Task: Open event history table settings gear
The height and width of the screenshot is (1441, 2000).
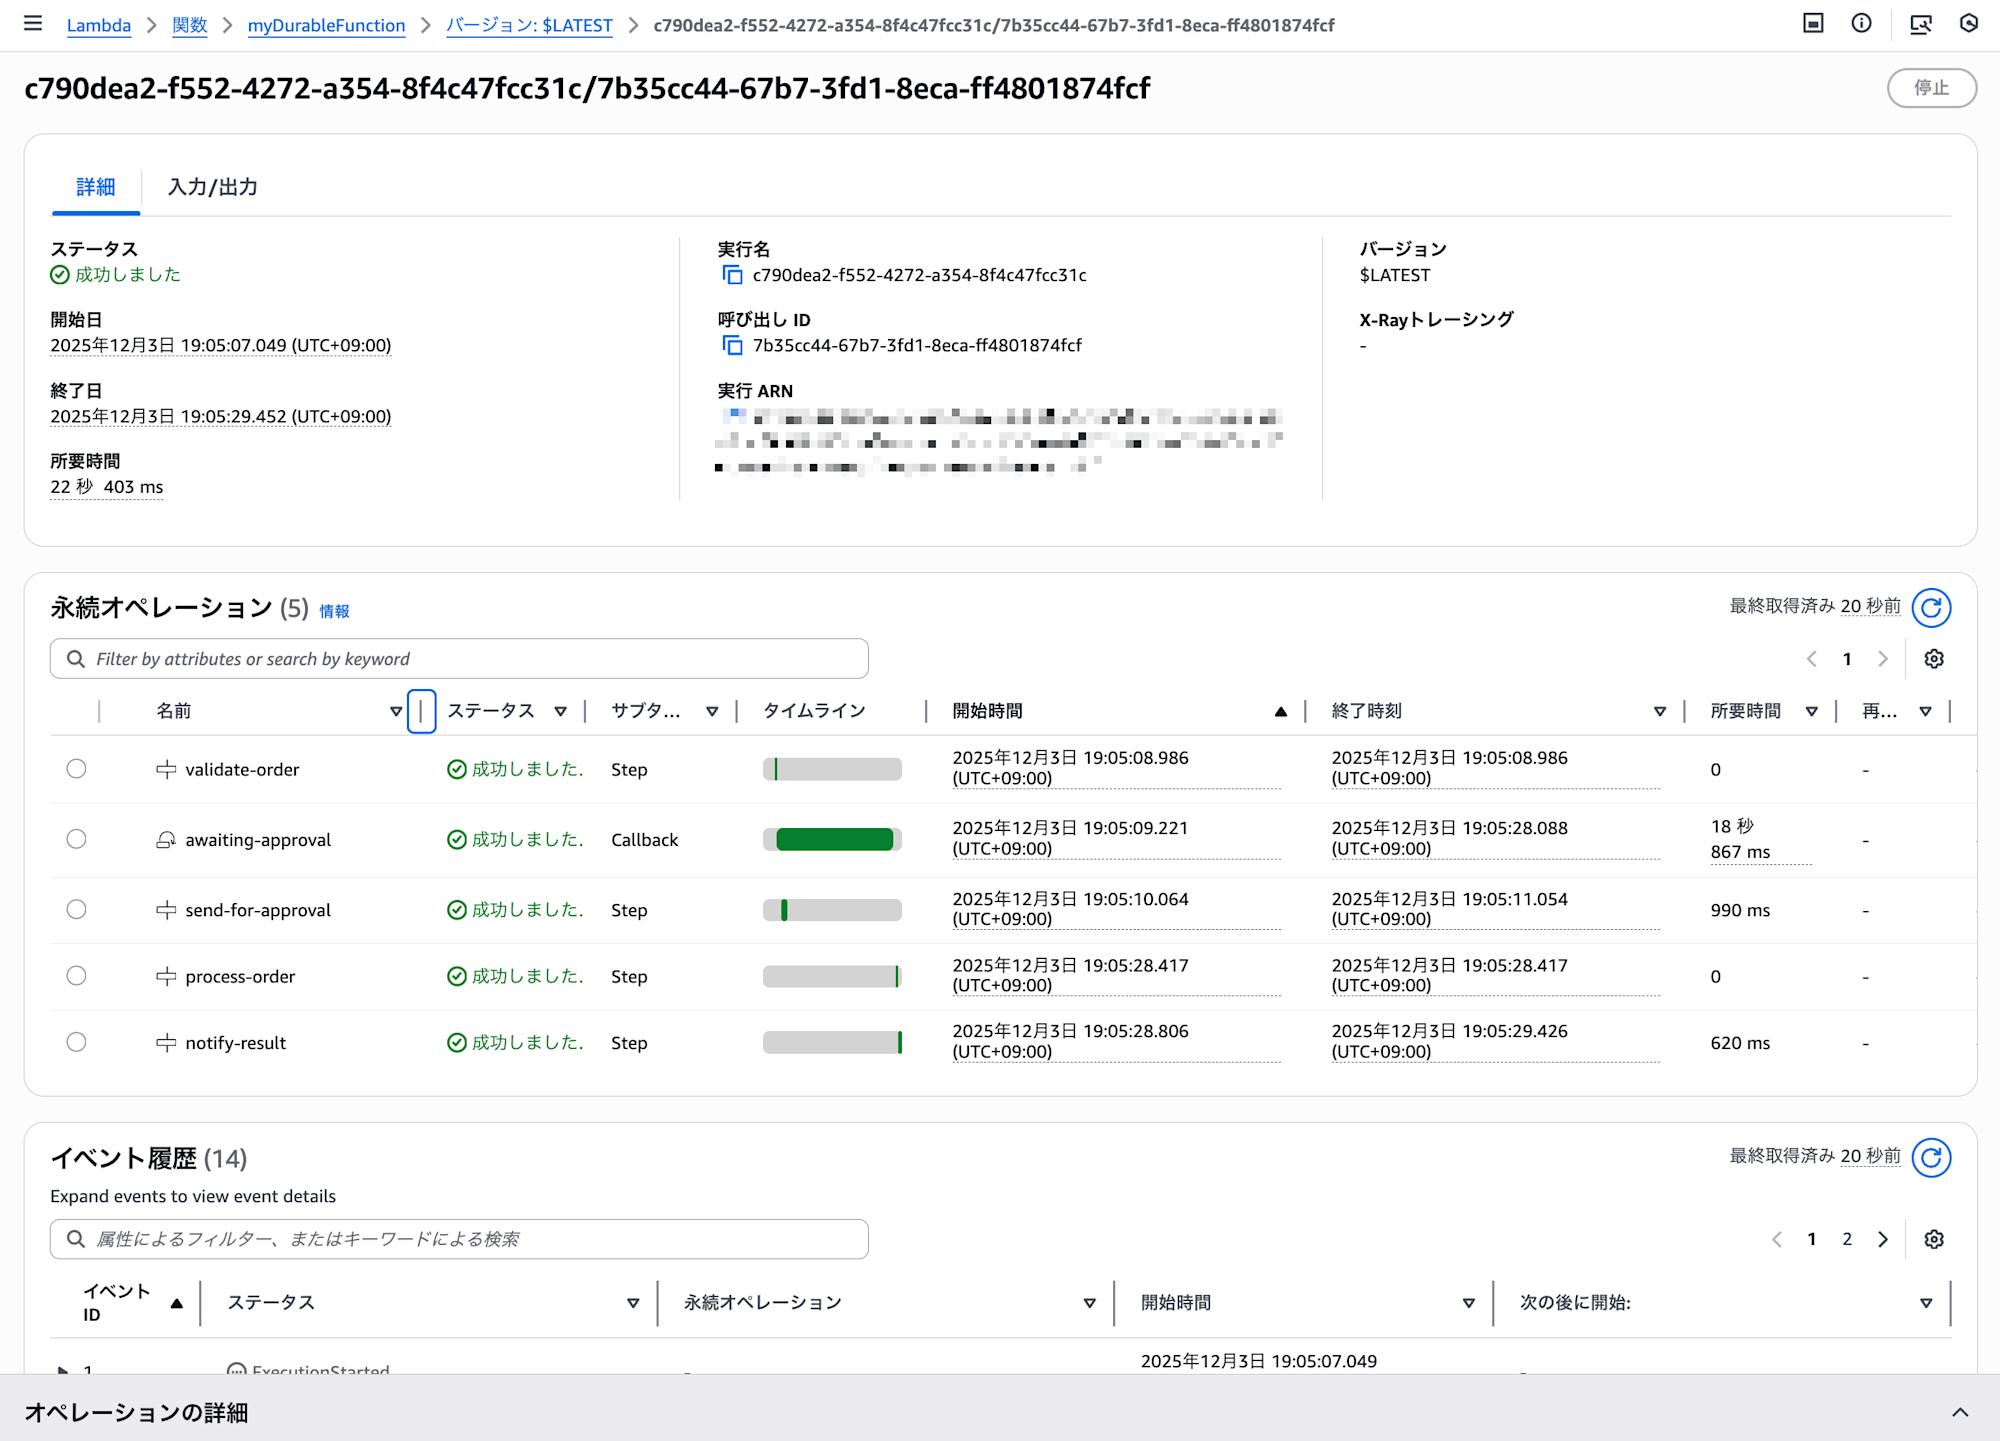Action: [x=1934, y=1239]
